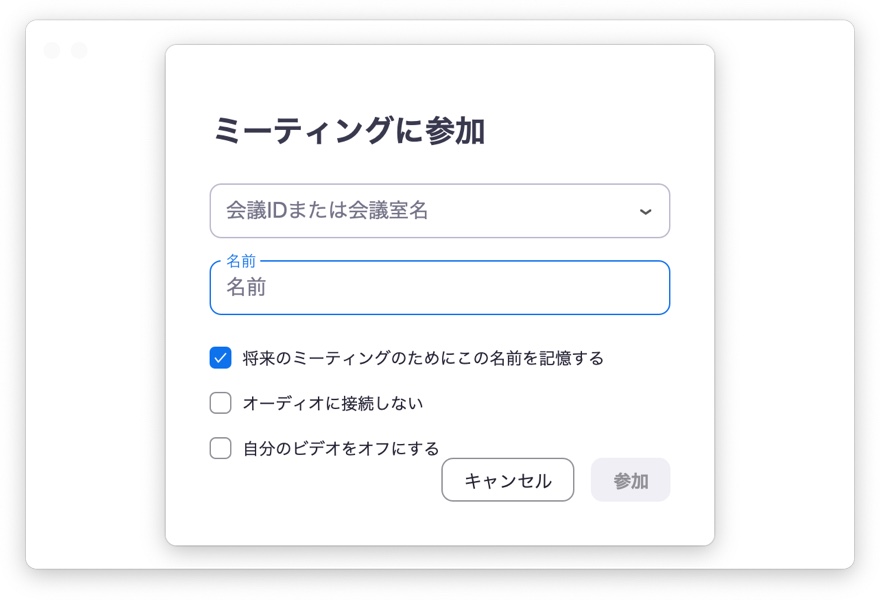This screenshot has width=880, height=600.
Task: Enable the オーディオに接続しない checkbox
Action: click(x=221, y=403)
